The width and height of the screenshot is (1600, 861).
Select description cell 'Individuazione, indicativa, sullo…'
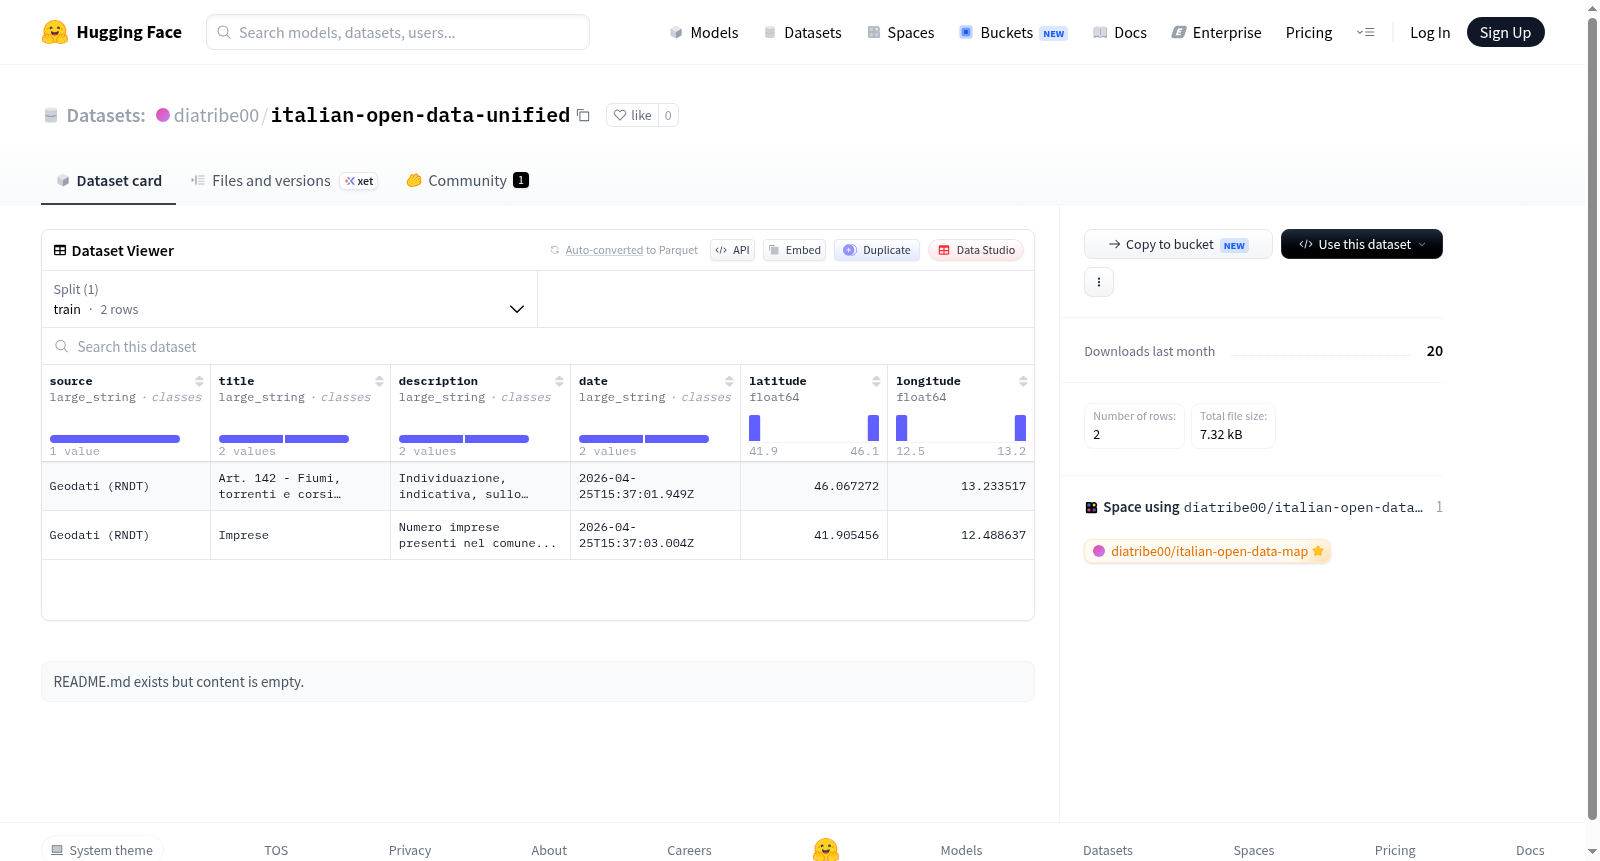coord(480,486)
